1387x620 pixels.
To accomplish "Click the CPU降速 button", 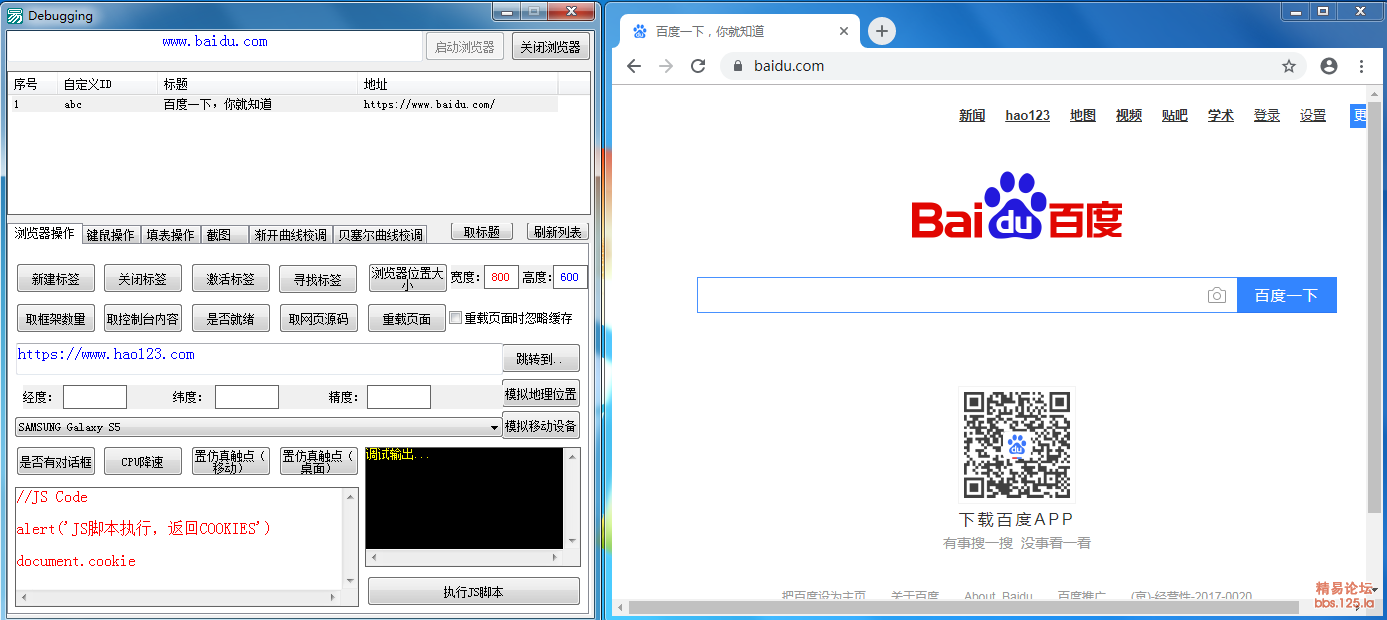I will [143, 461].
